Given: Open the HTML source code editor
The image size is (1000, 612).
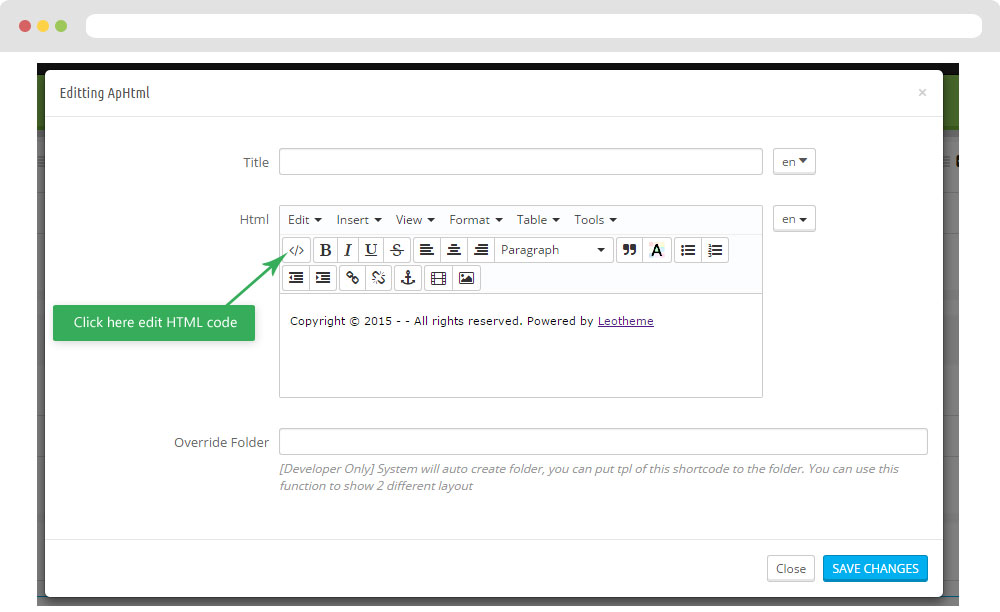Looking at the screenshot, I should [296, 250].
